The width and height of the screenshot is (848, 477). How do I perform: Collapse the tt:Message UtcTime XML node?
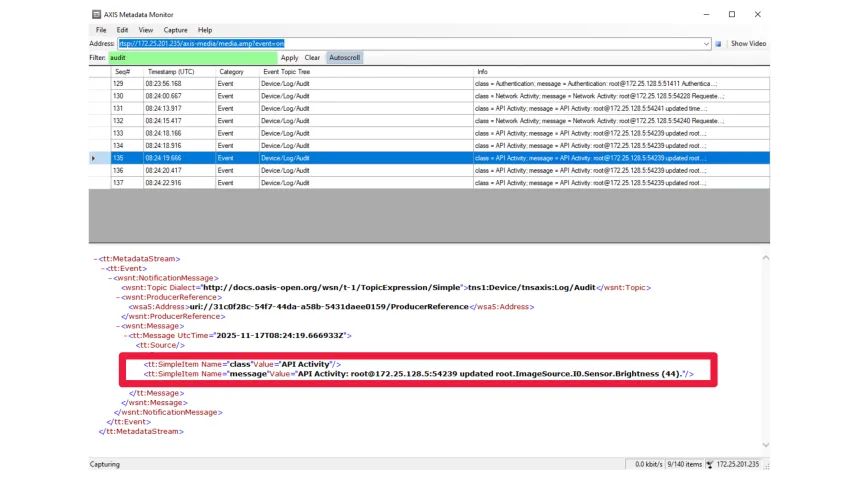pos(125,336)
